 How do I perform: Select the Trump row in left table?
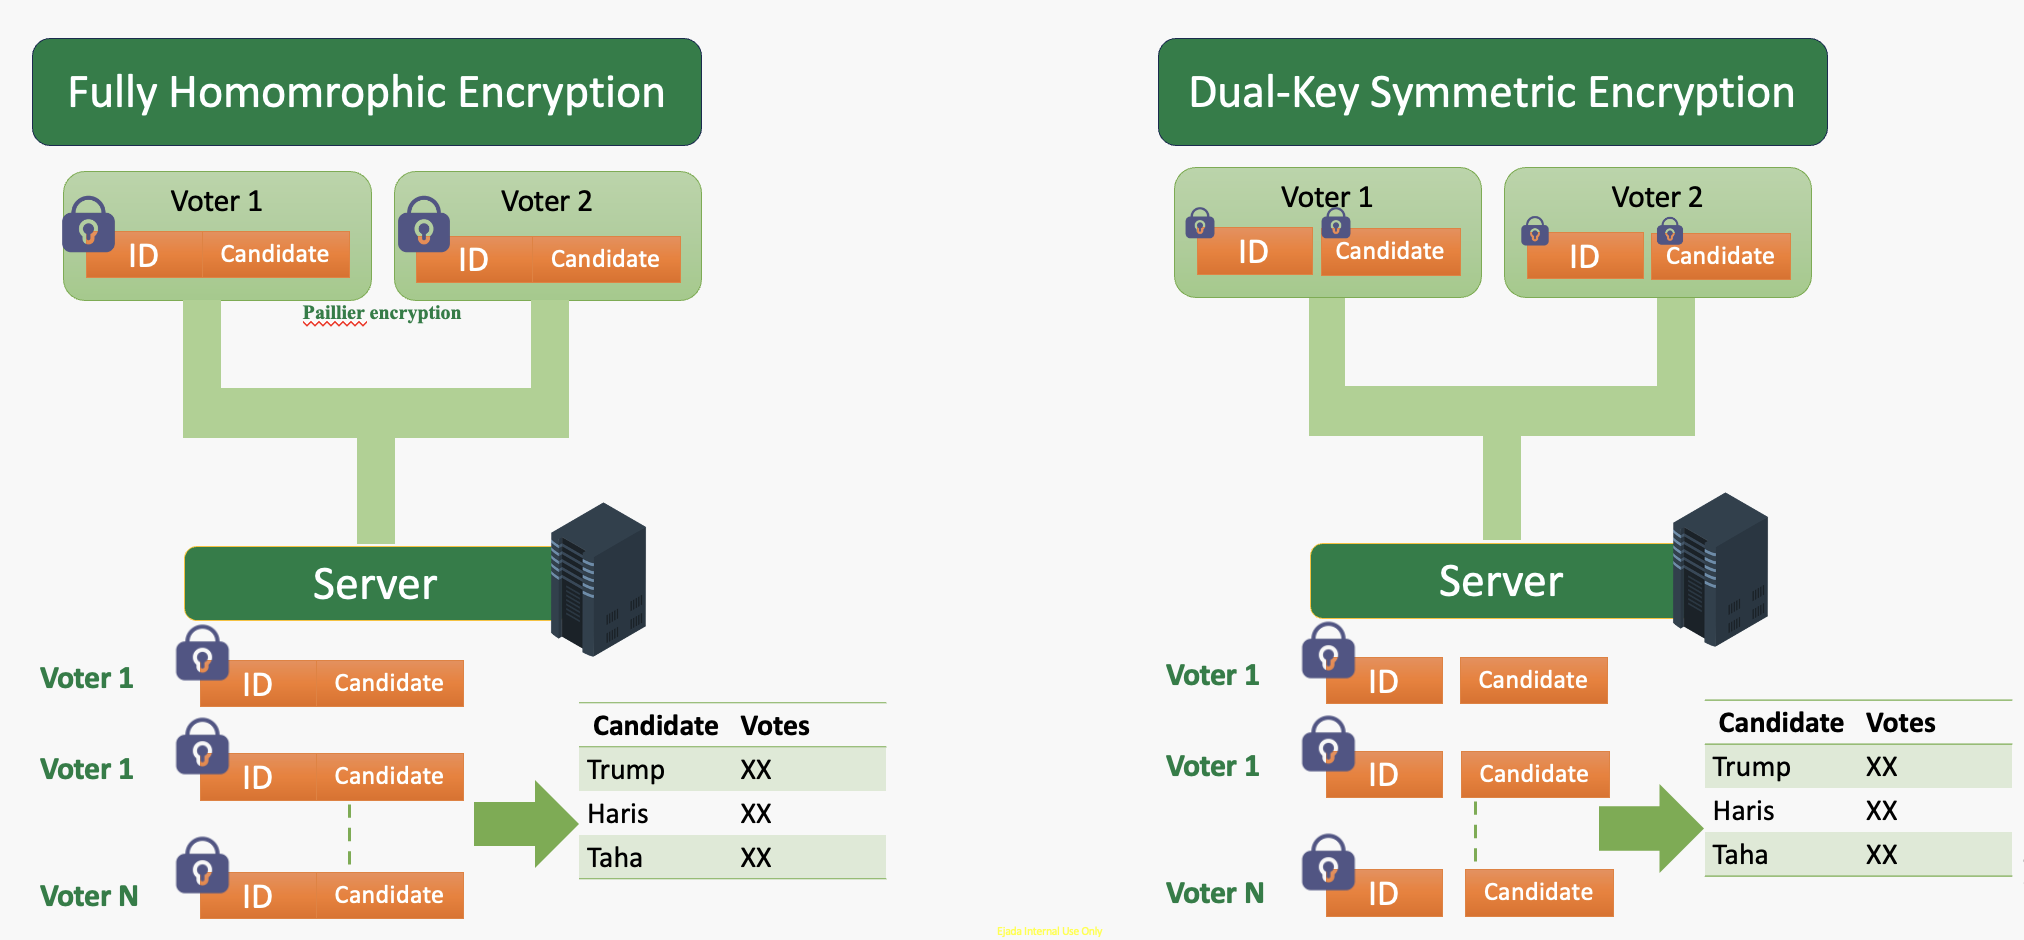coord(732,769)
